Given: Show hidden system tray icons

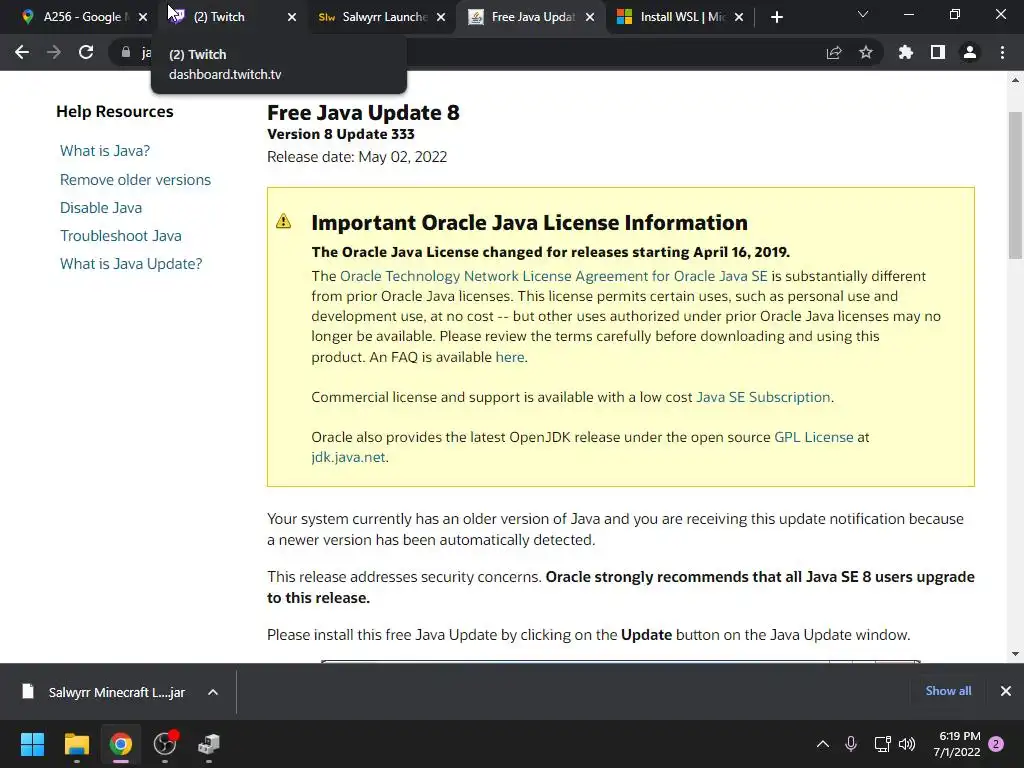Looking at the screenshot, I should [823, 744].
